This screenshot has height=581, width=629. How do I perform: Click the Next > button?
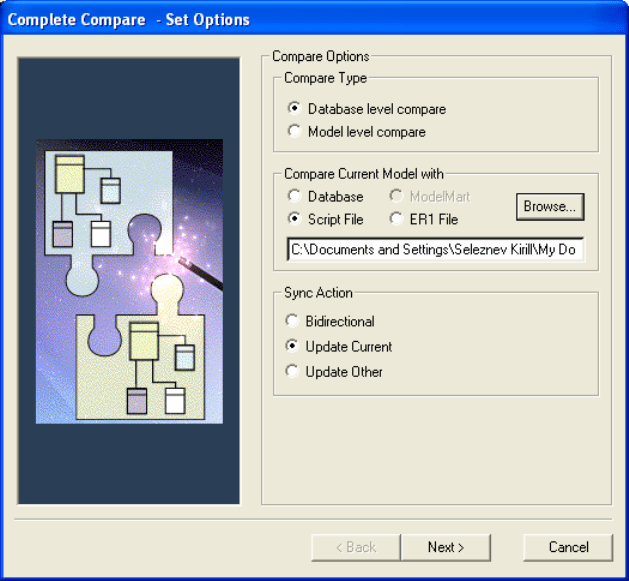[x=445, y=547]
